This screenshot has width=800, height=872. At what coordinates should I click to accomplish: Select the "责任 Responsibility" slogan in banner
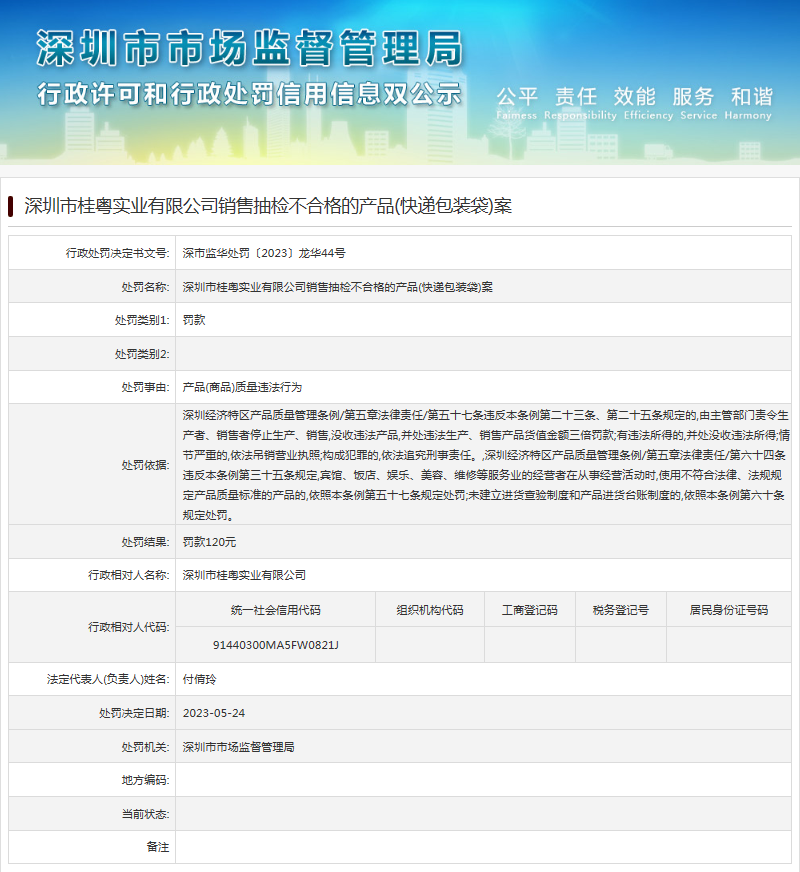click(x=580, y=103)
